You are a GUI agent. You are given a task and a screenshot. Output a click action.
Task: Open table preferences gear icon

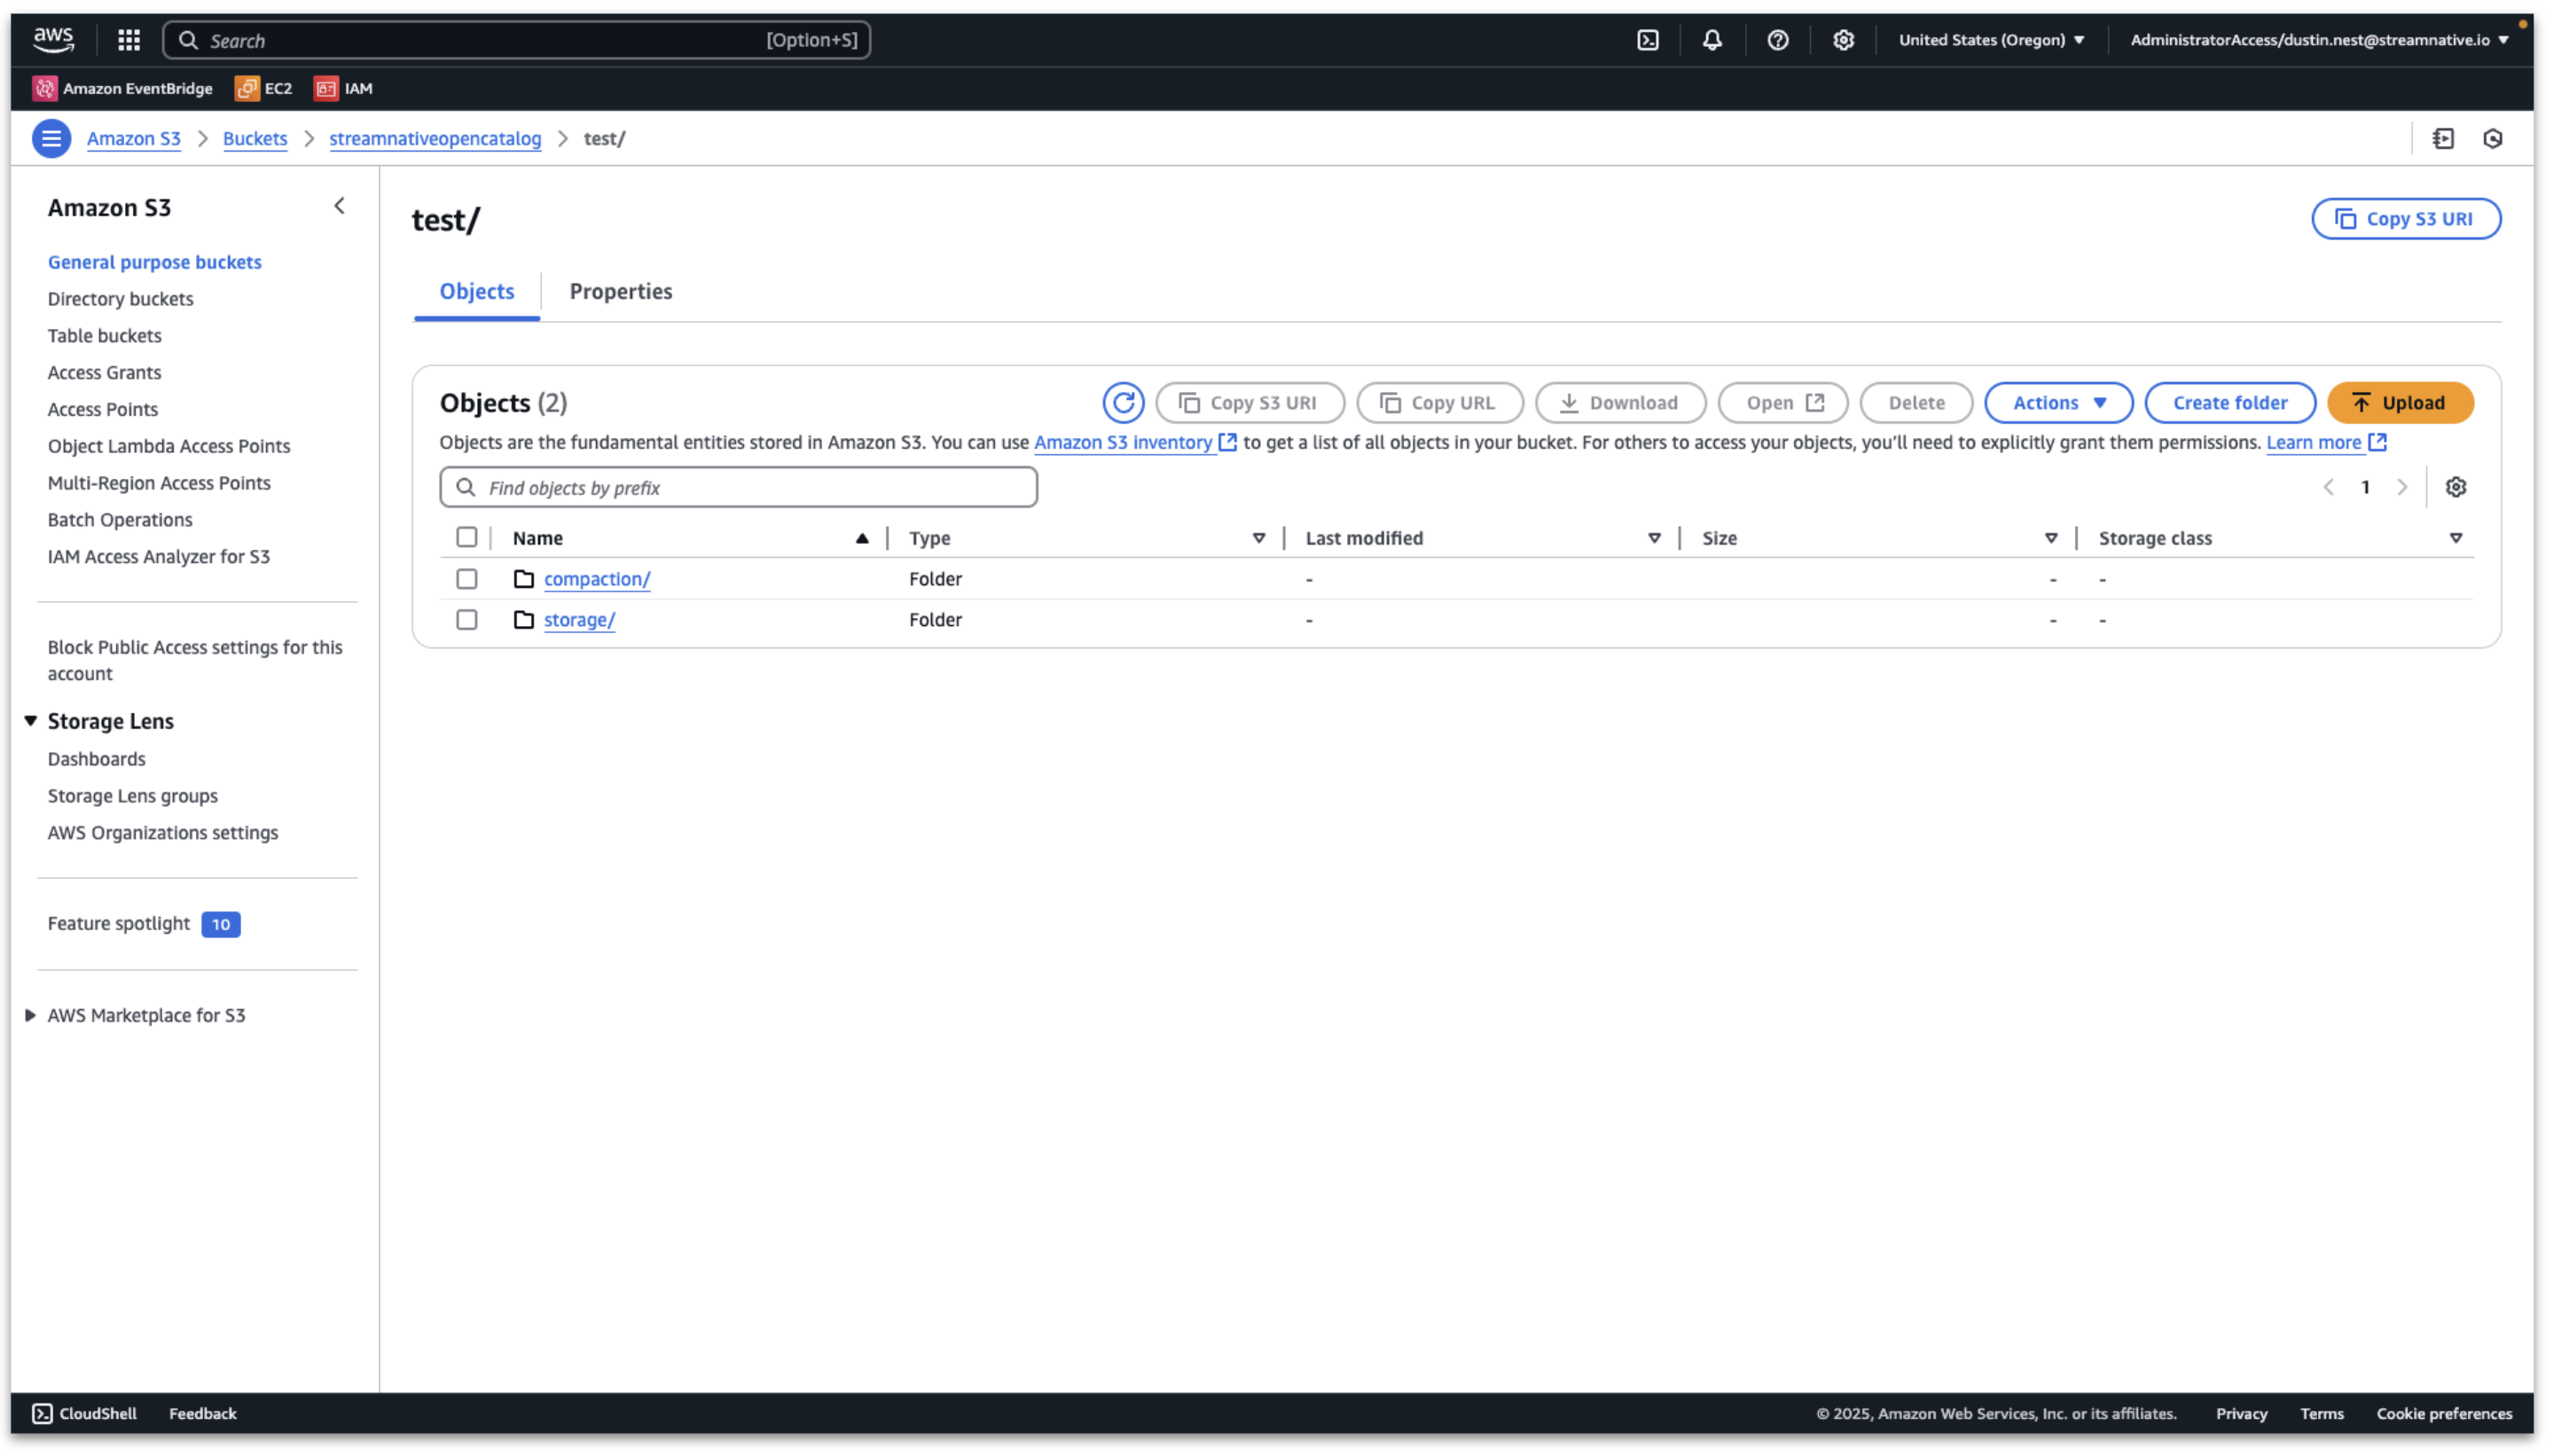tap(2455, 488)
